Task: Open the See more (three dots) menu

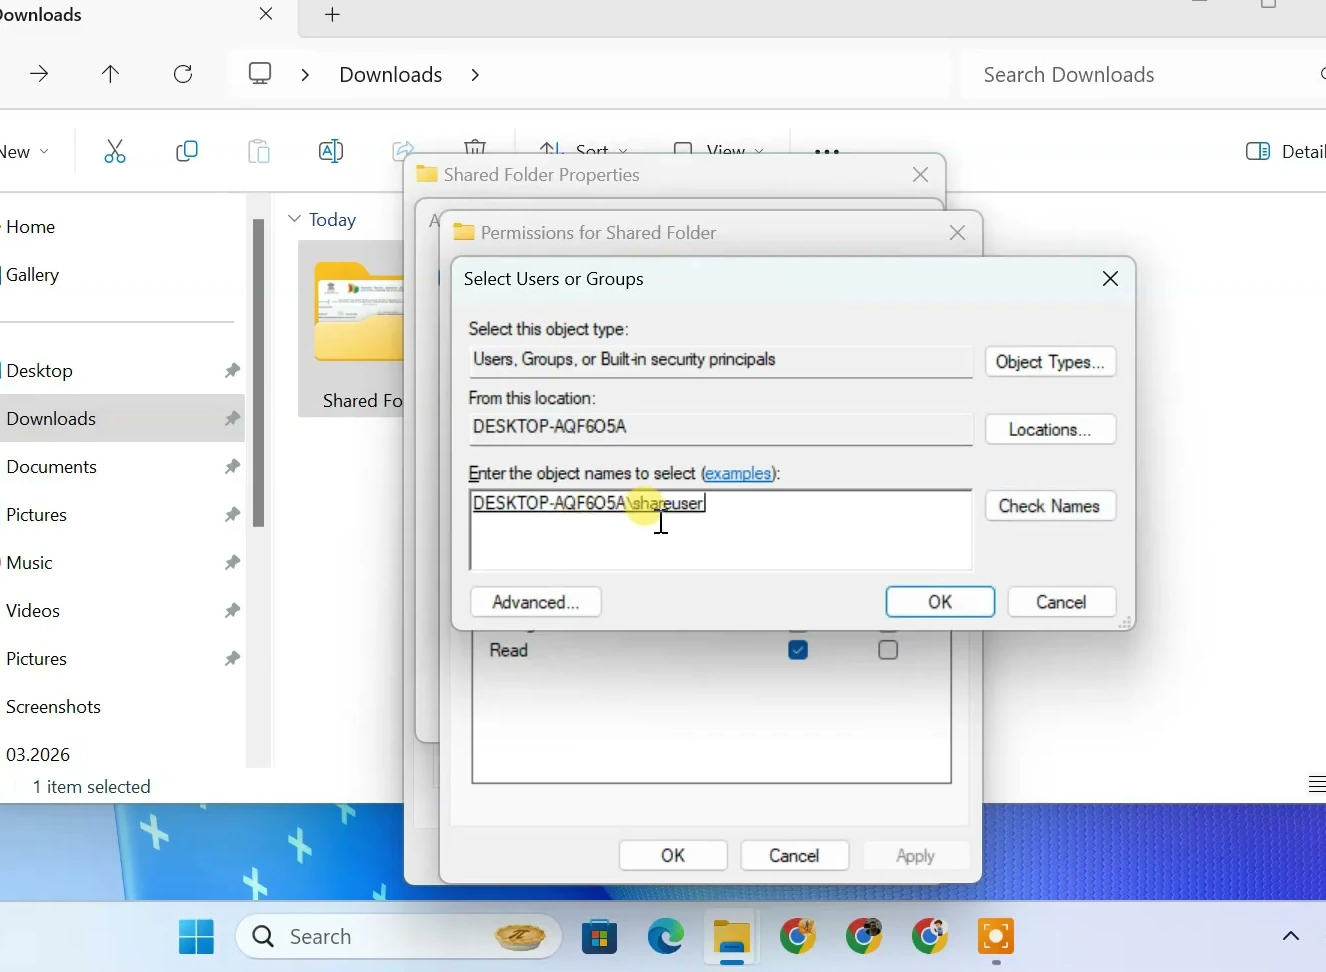Action: pyautogui.click(x=827, y=150)
